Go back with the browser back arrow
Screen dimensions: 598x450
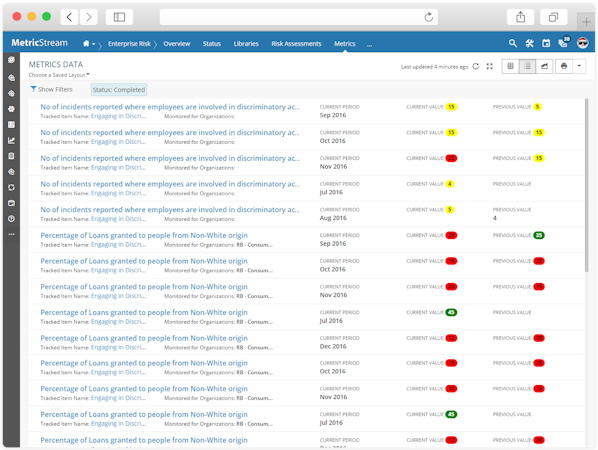click(69, 17)
